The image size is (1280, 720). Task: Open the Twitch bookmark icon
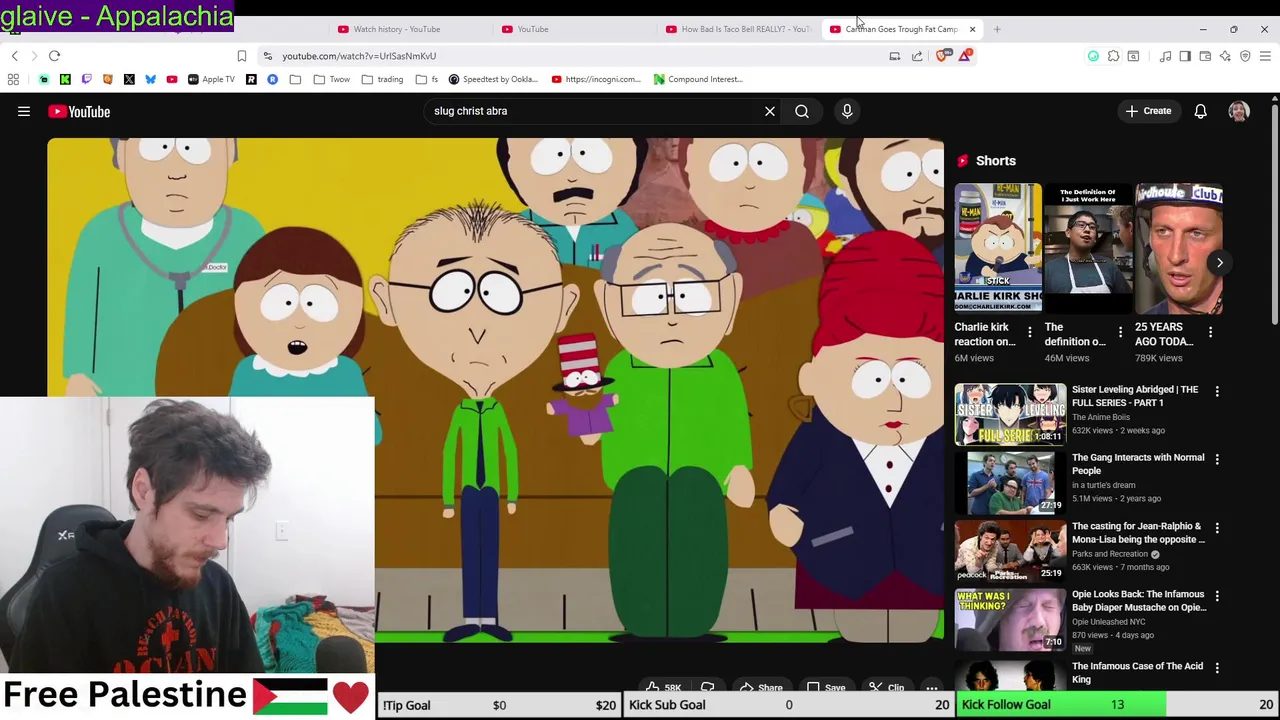point(86,79)
